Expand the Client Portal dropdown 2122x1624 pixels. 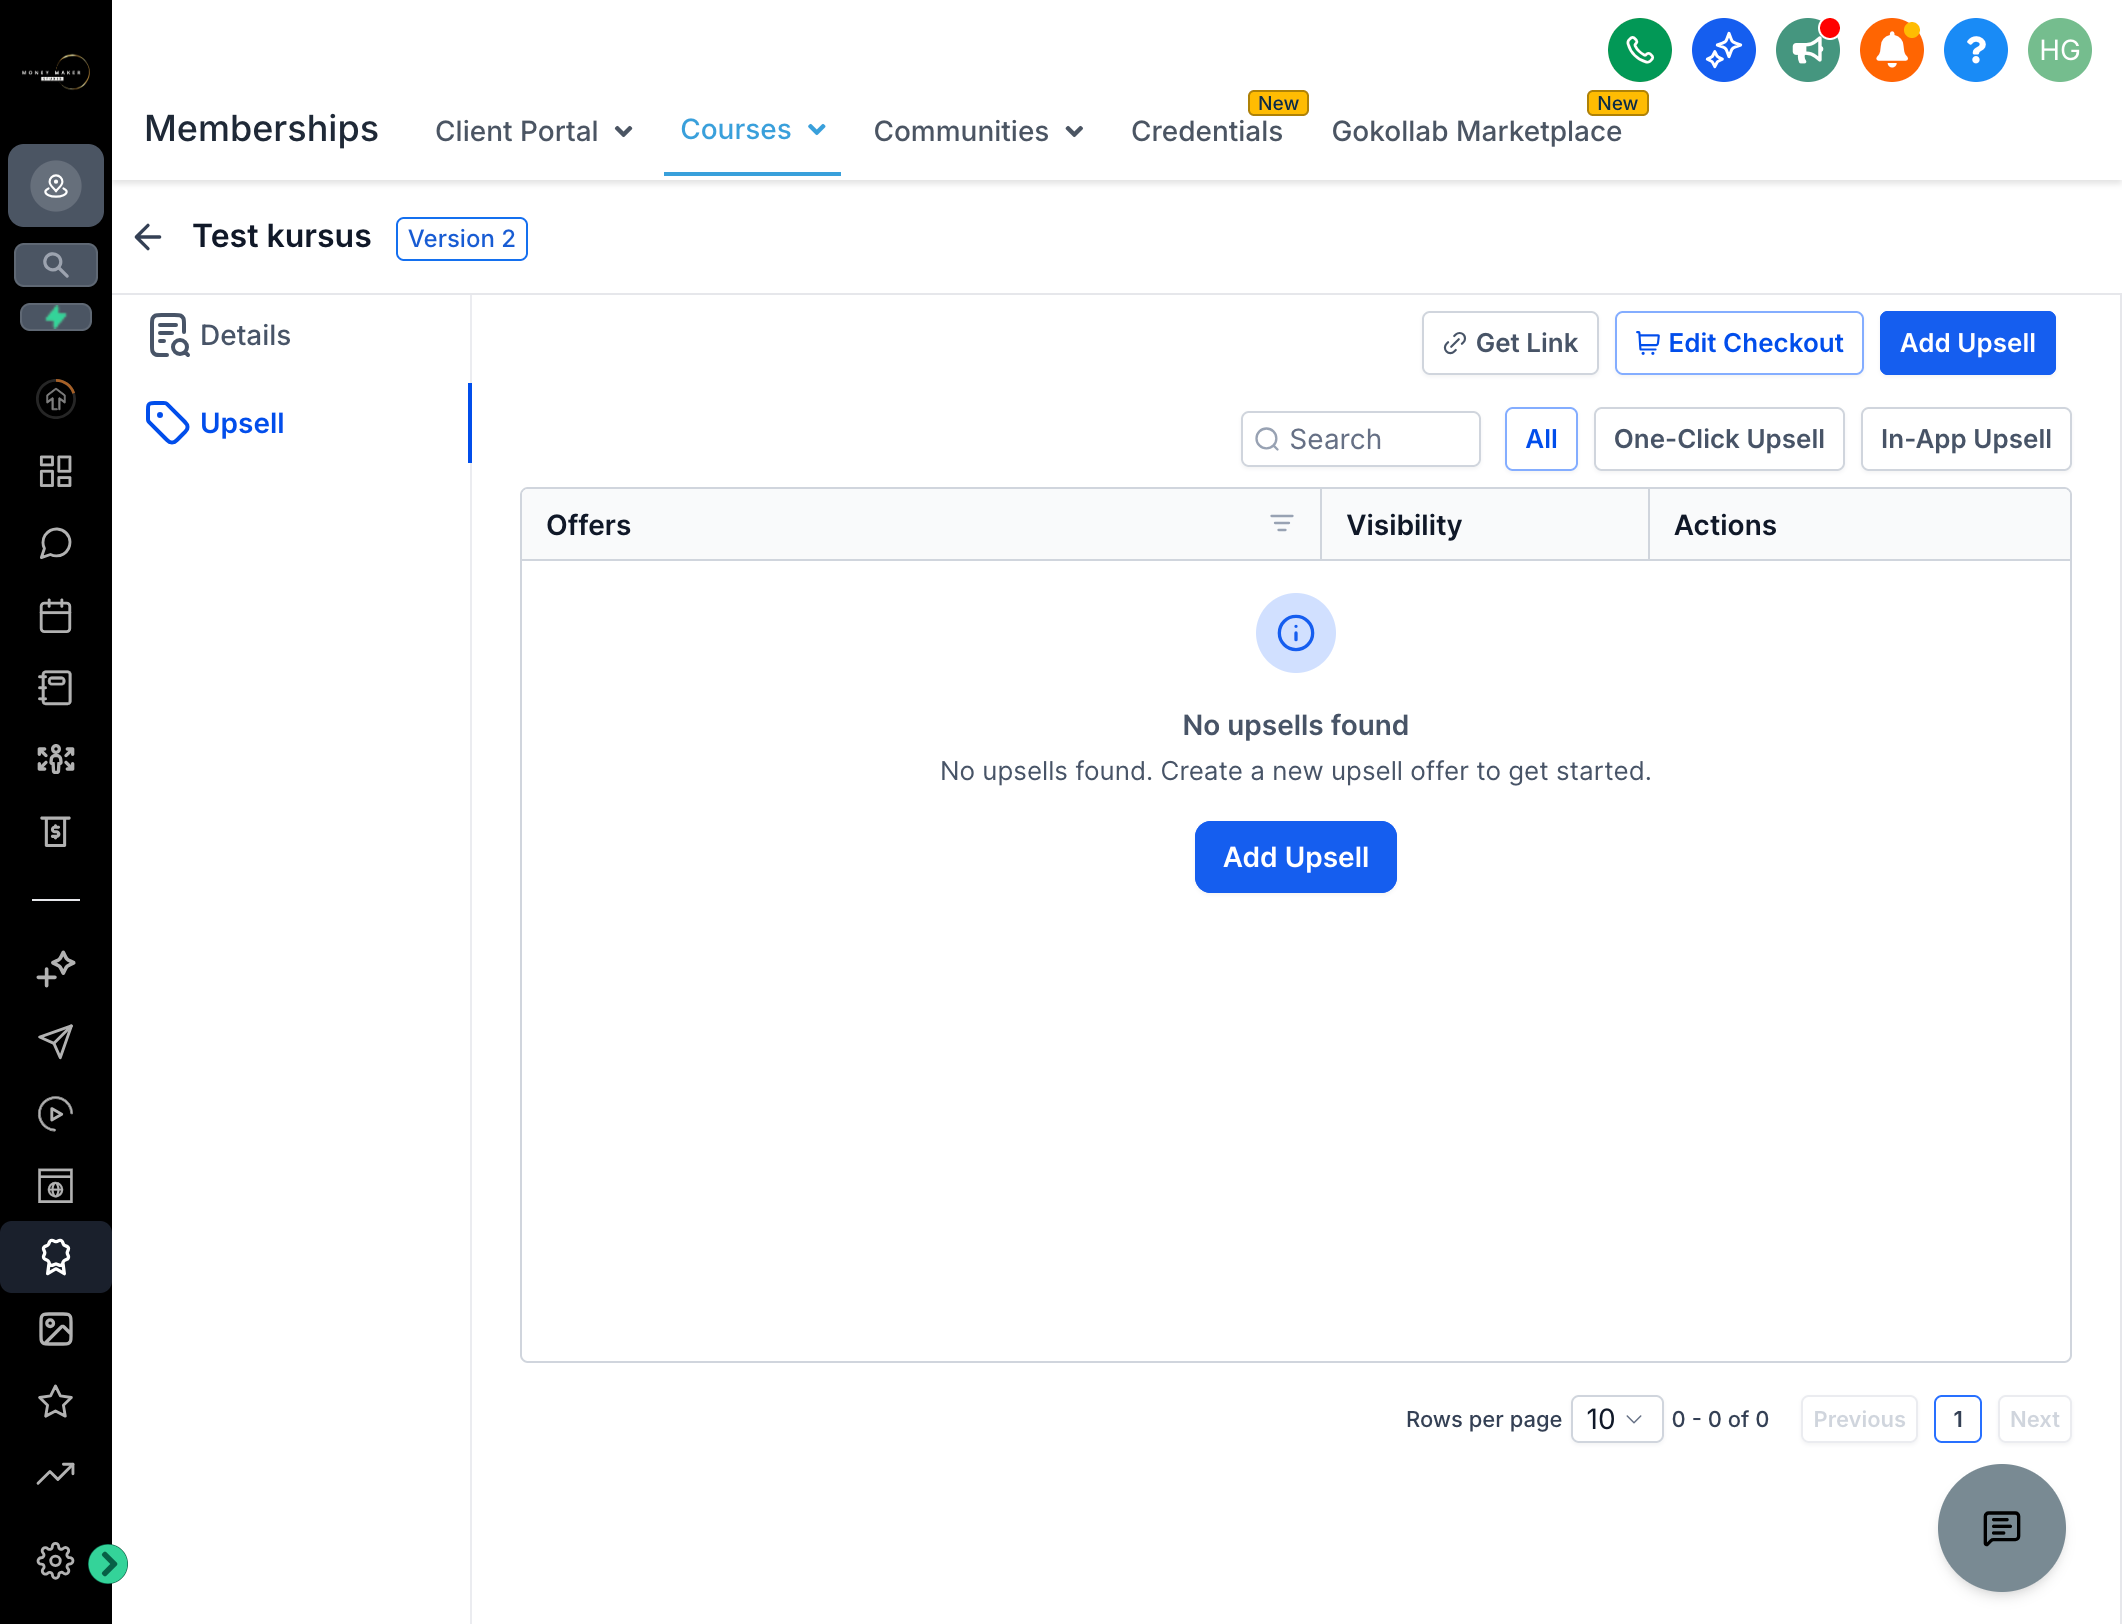coord(533,131)
